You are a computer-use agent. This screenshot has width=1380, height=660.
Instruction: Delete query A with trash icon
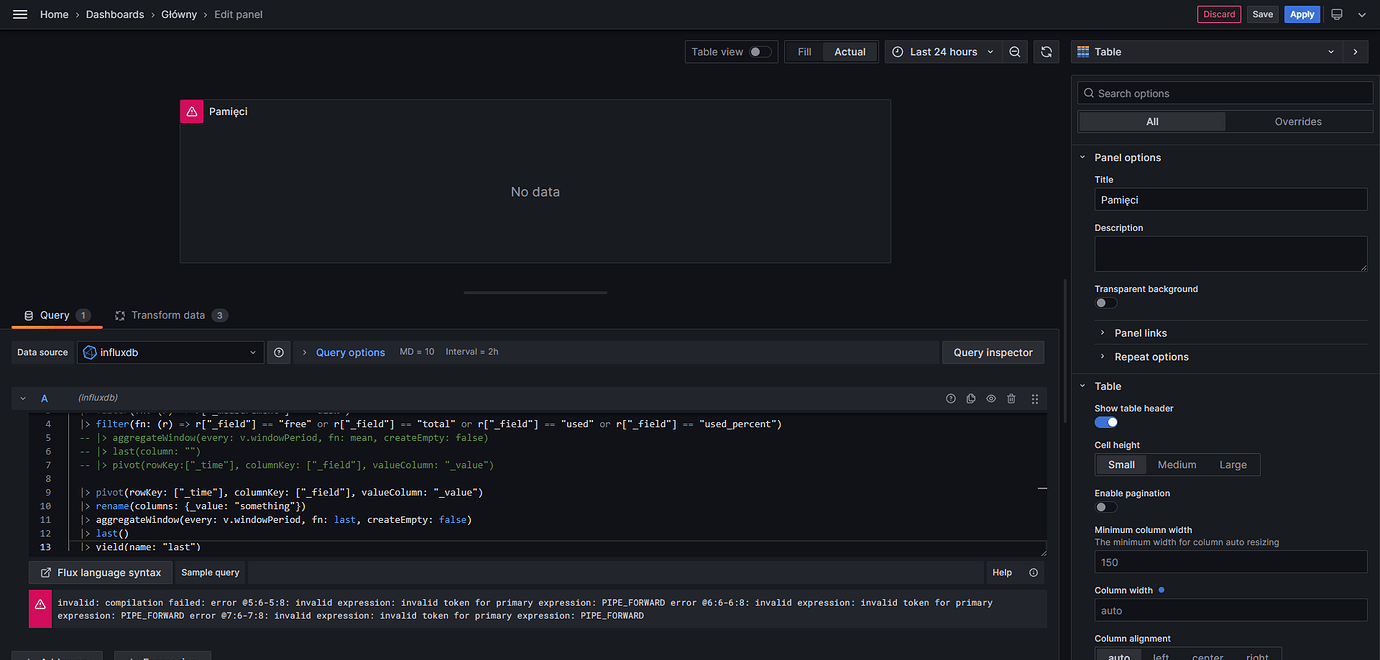click(x=1011, y=398)
